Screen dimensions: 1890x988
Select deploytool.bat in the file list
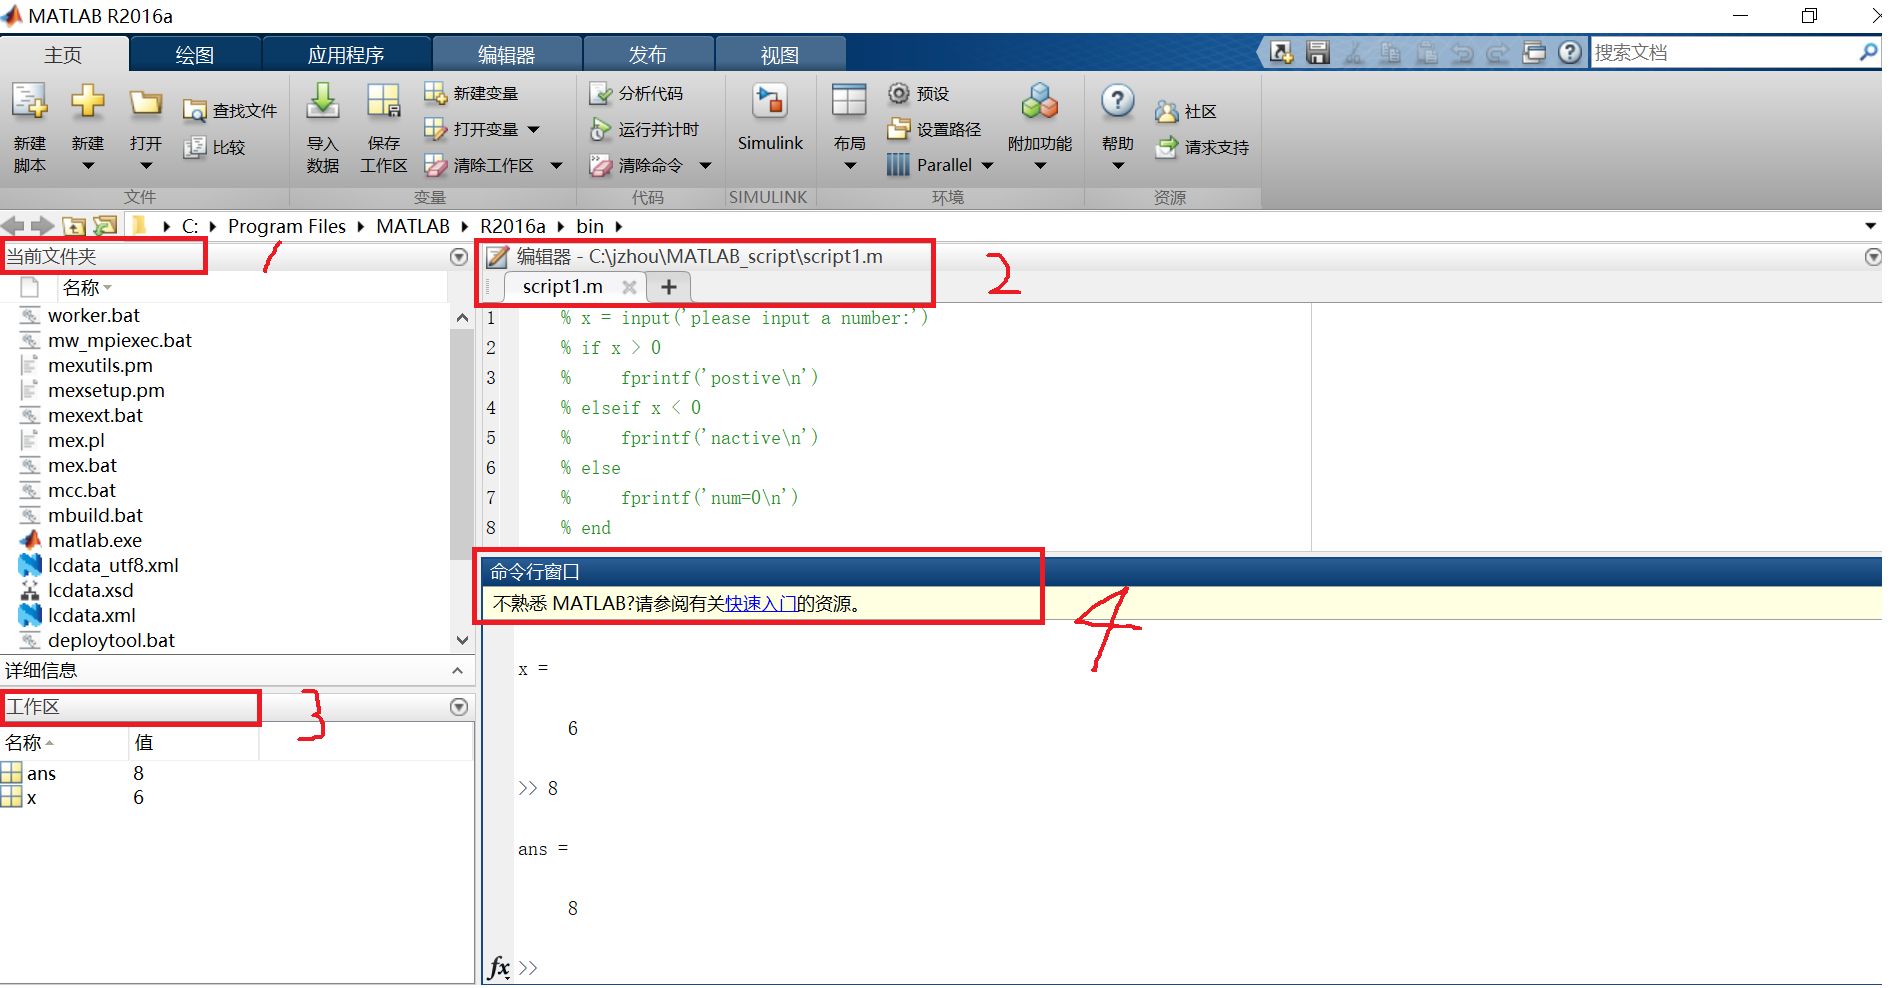point(111,641)
